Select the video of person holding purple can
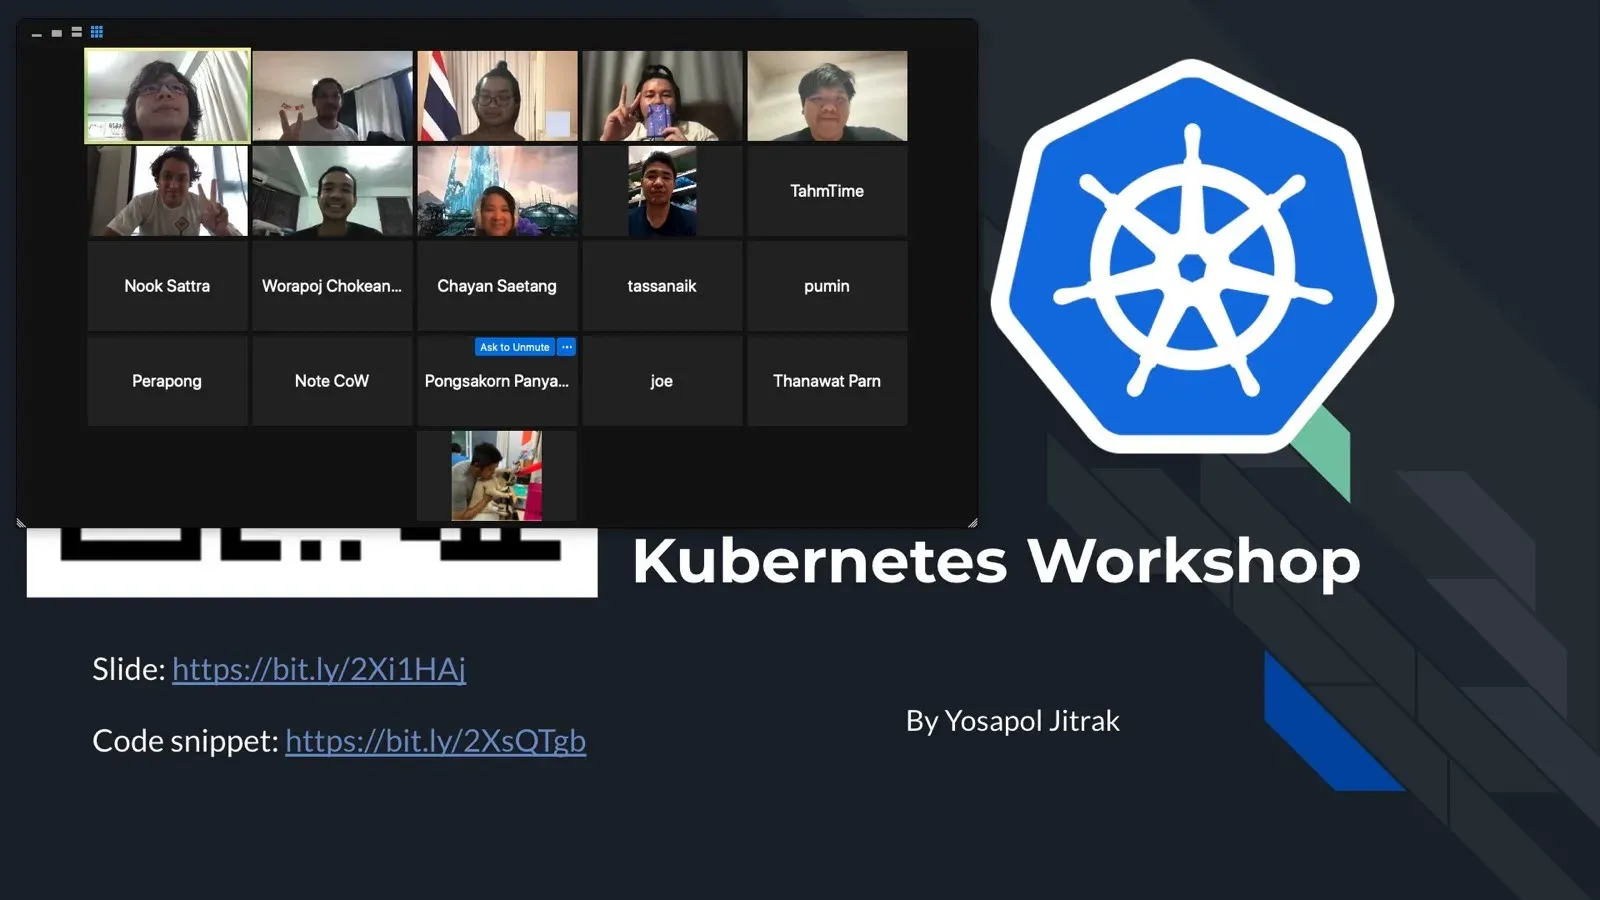This screenshot has width=1600, height=900. [x=662, y=96]
